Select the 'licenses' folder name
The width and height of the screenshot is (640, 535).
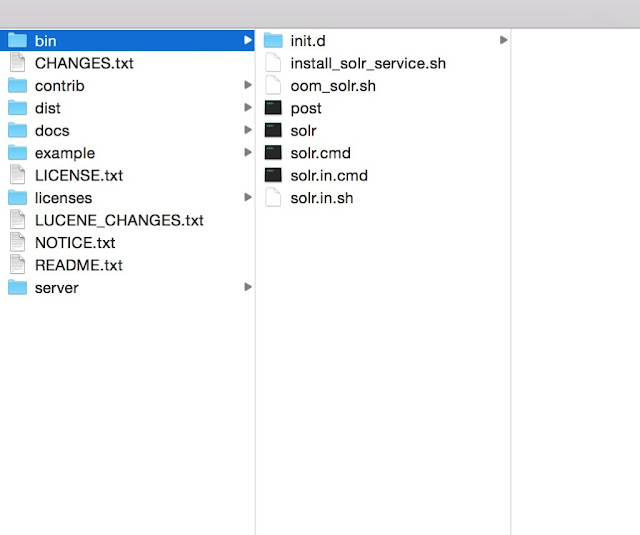63,198
